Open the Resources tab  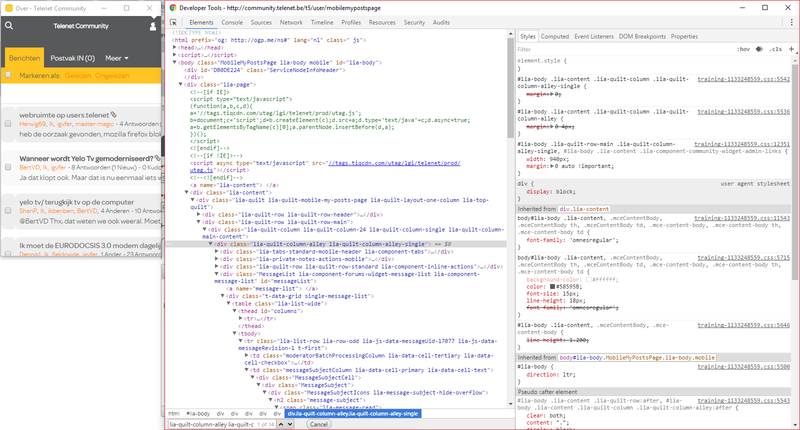(x=382, y=22)
